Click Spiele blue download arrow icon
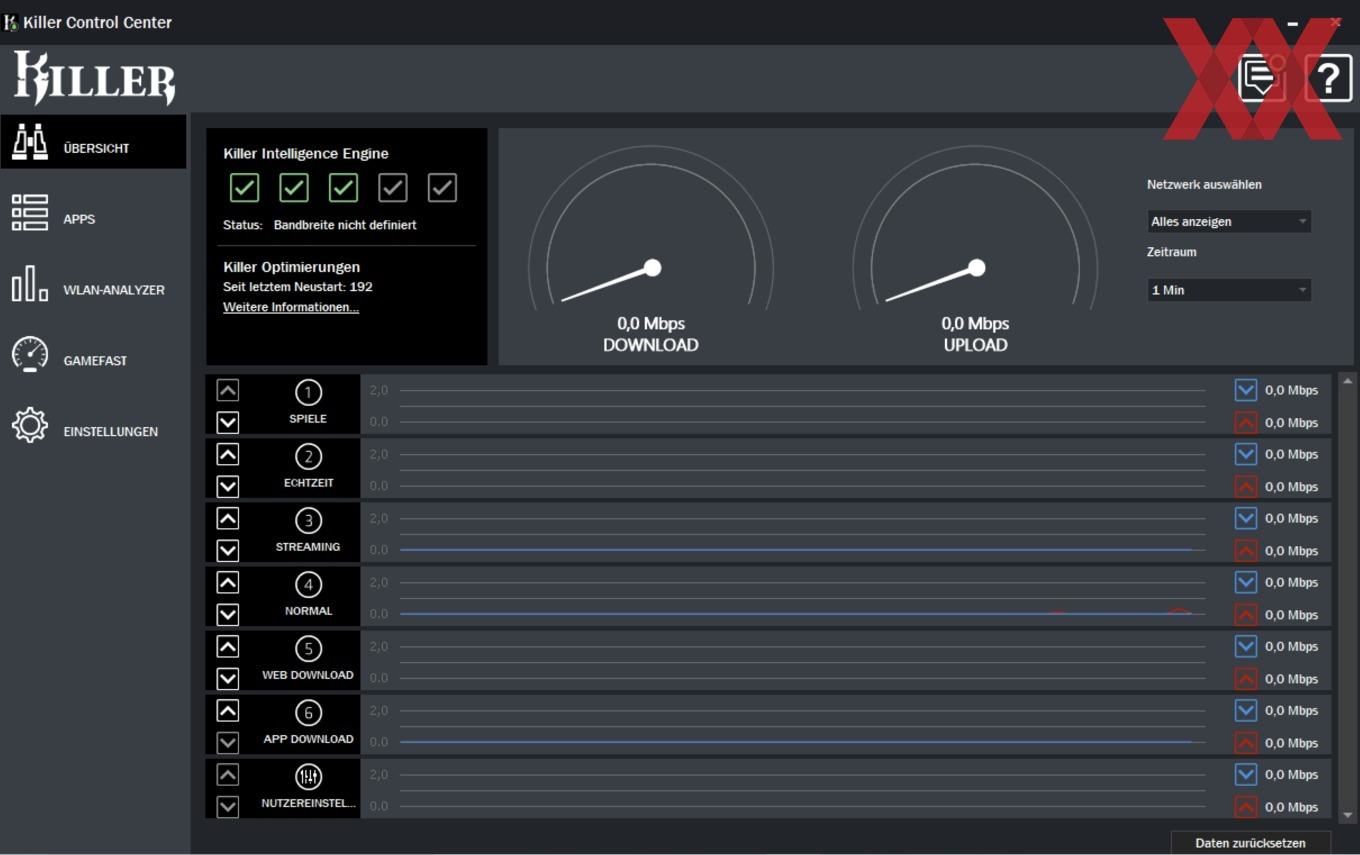This screenshot has height=855, width=1360. click(x=1246, y=390)
